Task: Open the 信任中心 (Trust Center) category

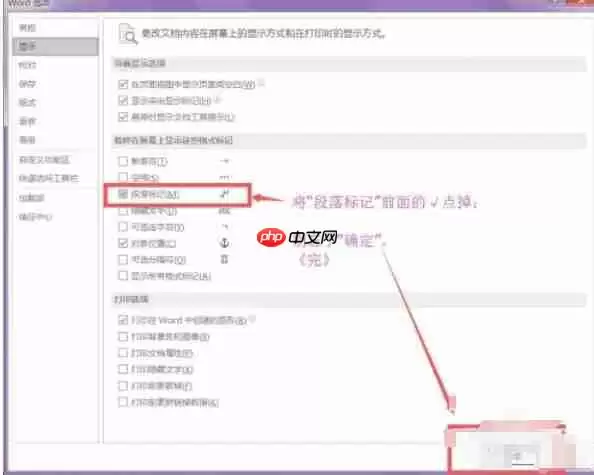Action: click(x=35, y=217)
